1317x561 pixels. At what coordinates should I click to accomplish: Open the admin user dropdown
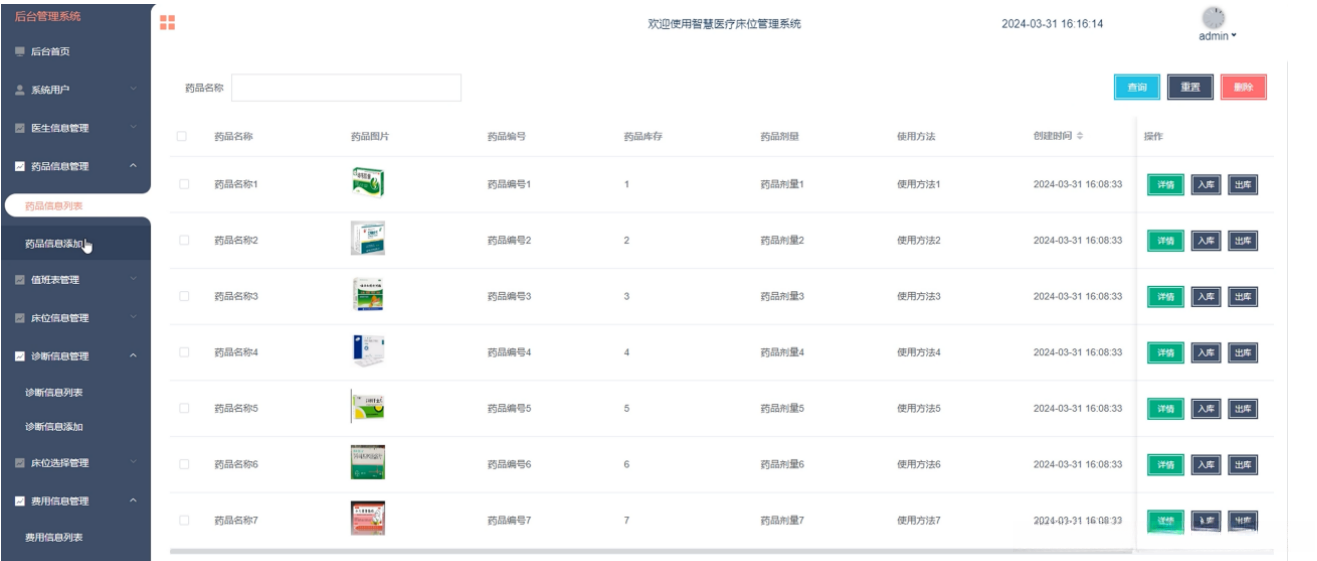pyautogui.click(x=1218, y=36)
